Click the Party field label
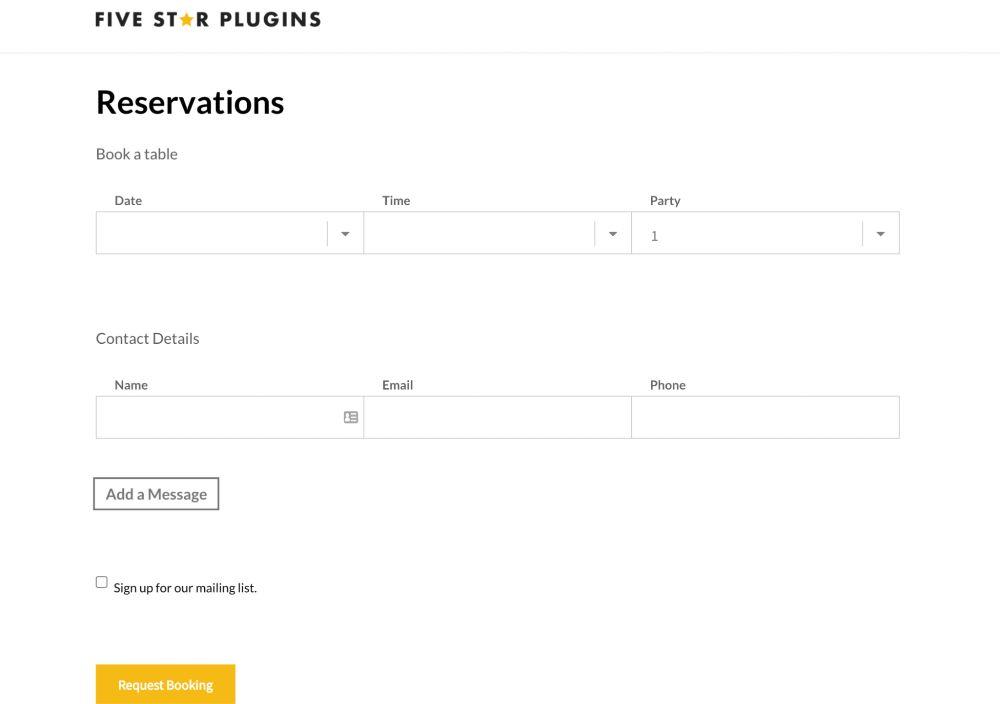The width and height of the screenshot is (1000, 704). tap(665, 201)
